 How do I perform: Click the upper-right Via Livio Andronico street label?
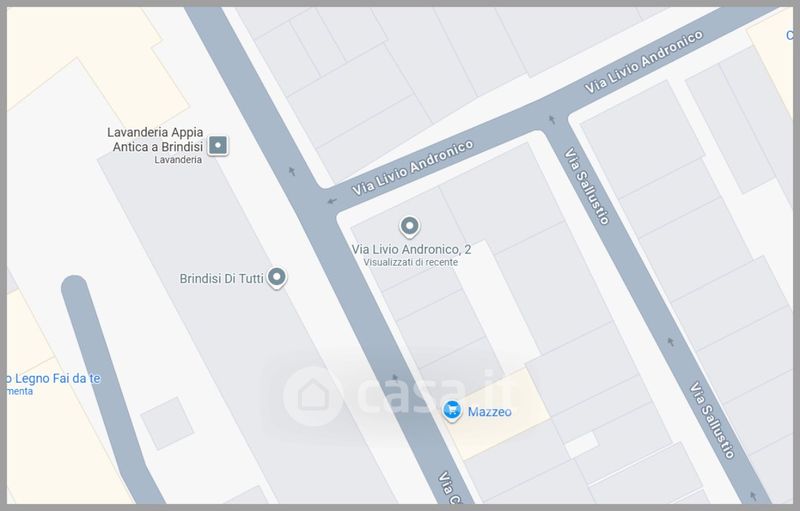(643, 62)
